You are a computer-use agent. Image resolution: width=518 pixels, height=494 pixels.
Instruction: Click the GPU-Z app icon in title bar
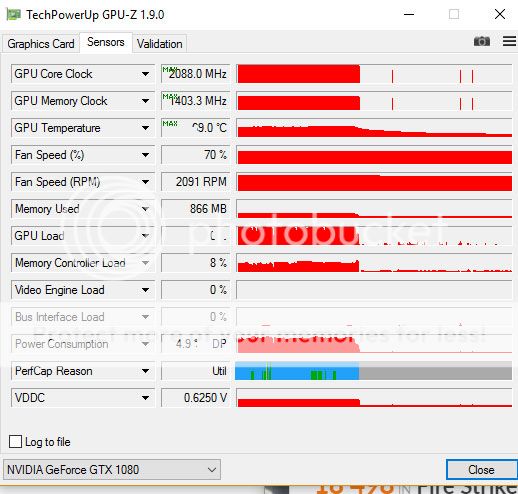[13, 15]
